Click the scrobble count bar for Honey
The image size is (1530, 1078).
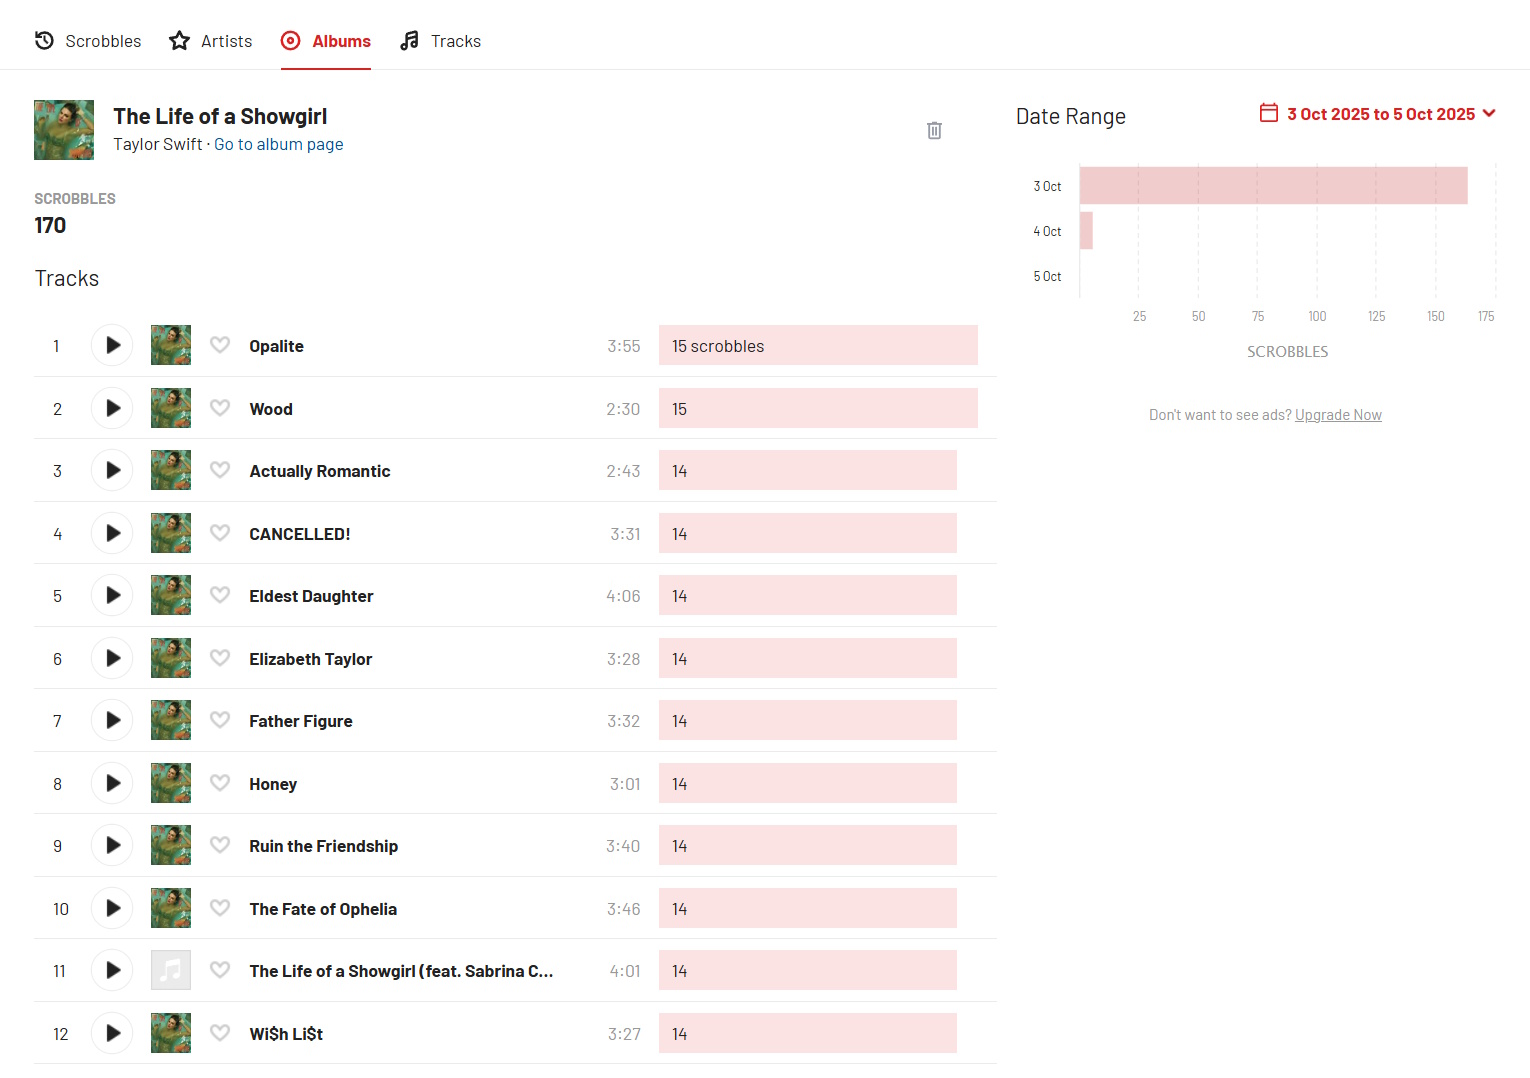[808, 783]
